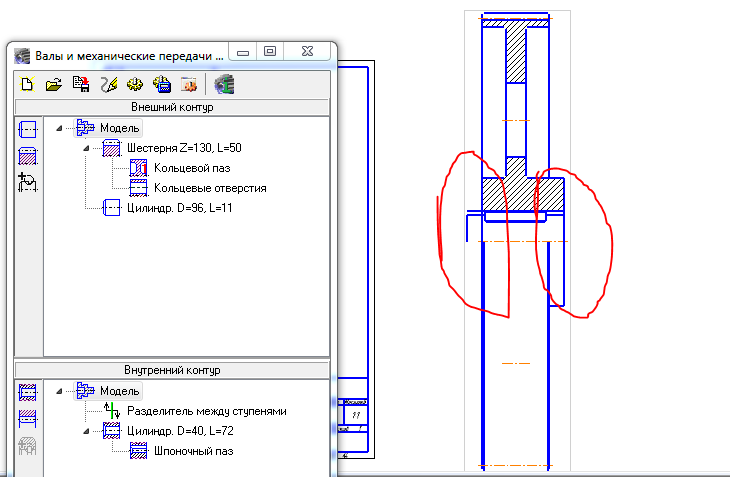
Task: Click the orange gears window toolbar icon
Action: click(x=189, y=84)
